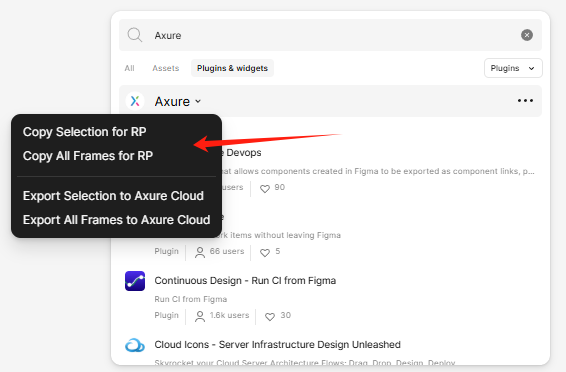Click the heart icon showing 30 likes
The height and width of the screenshot is (372, 566).
270,316
